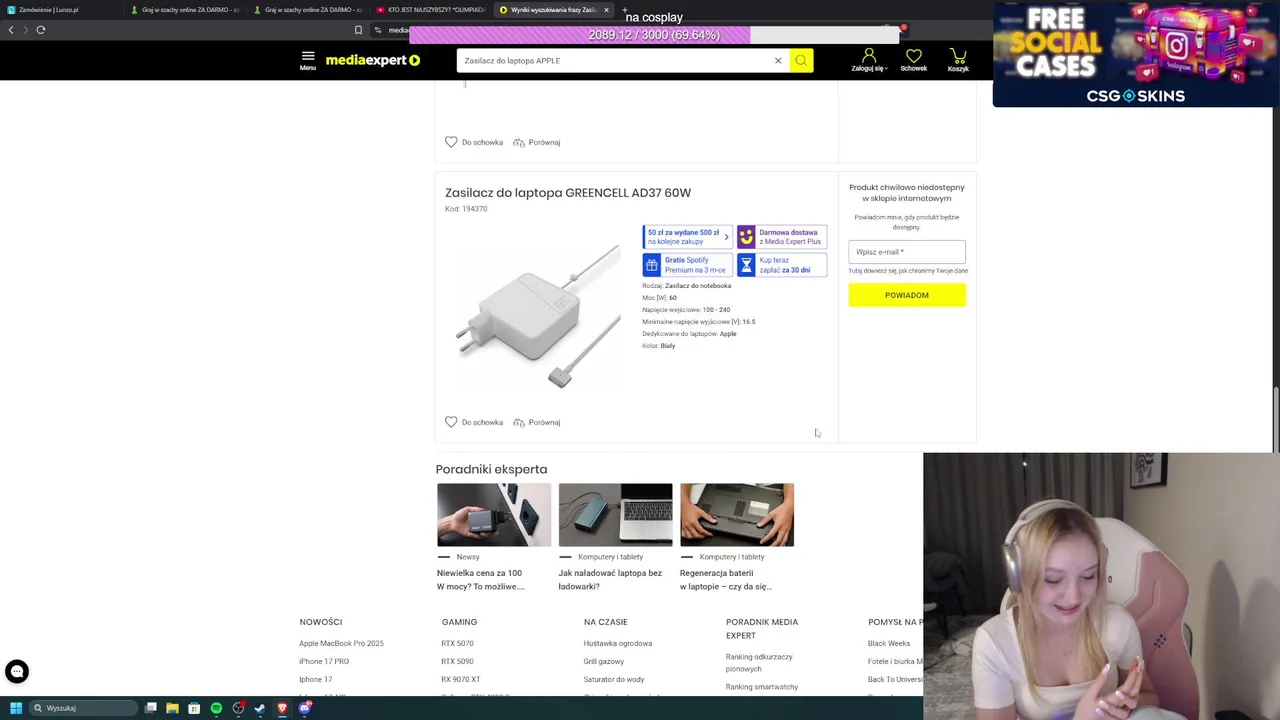Open the RX 9070 XT footer link

(460, 679)
